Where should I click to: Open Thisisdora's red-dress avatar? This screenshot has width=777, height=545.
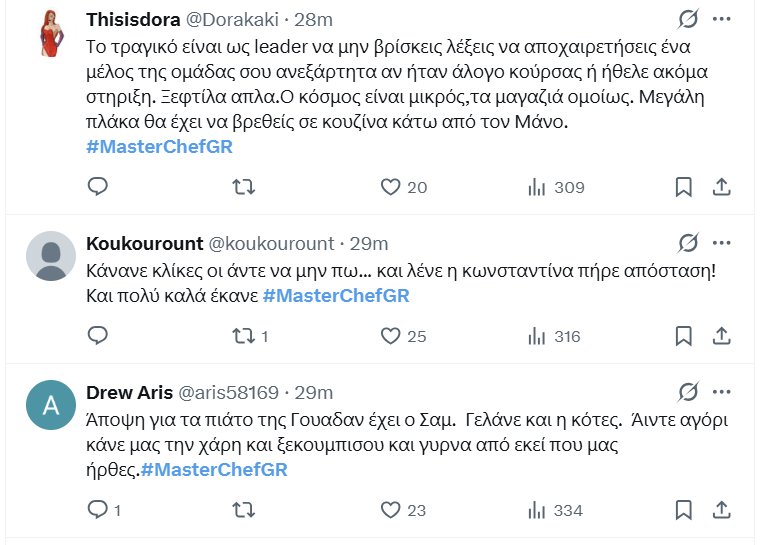(x=50, y=33)
